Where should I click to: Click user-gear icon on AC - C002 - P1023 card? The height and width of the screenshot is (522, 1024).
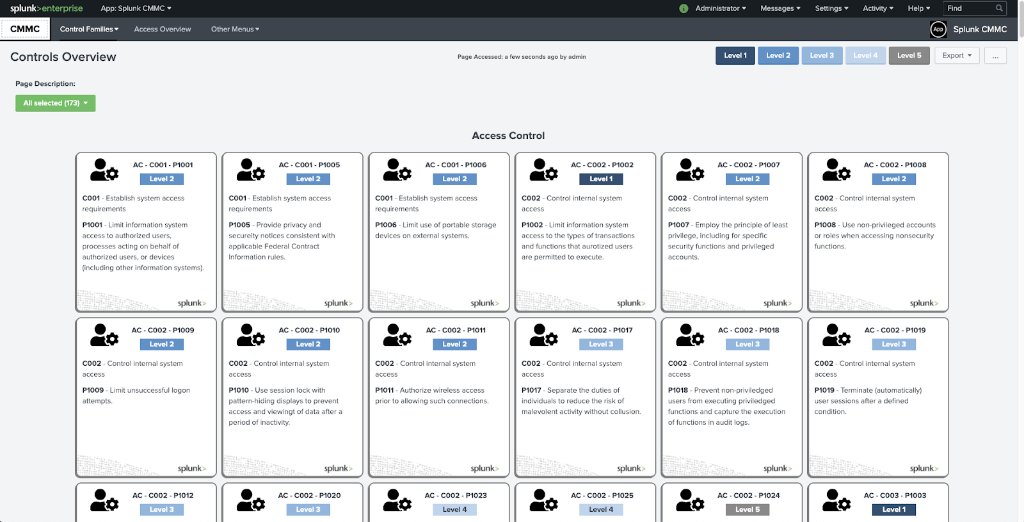point(396,500)
